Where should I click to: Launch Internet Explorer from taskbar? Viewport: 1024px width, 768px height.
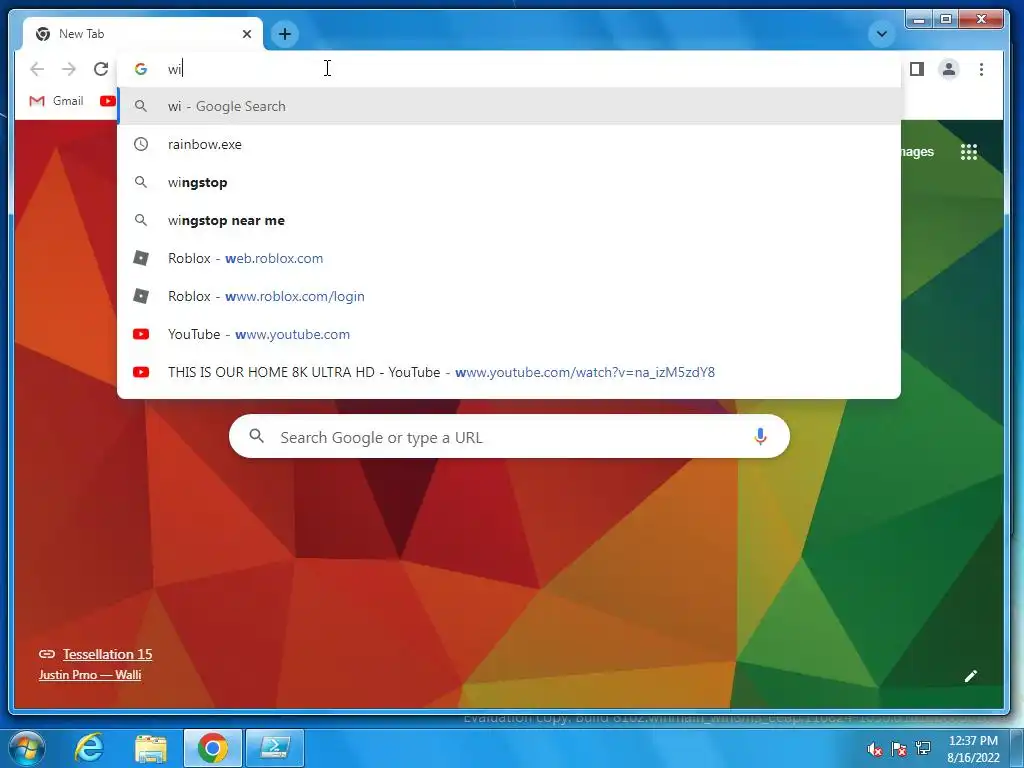89,748
